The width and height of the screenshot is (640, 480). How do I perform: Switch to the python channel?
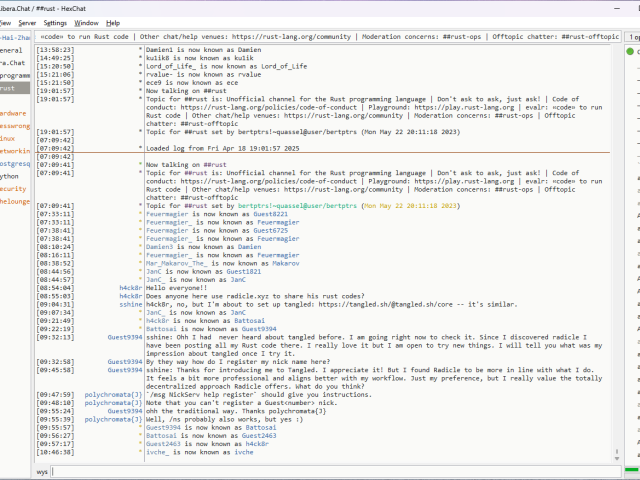pos(10,175)
